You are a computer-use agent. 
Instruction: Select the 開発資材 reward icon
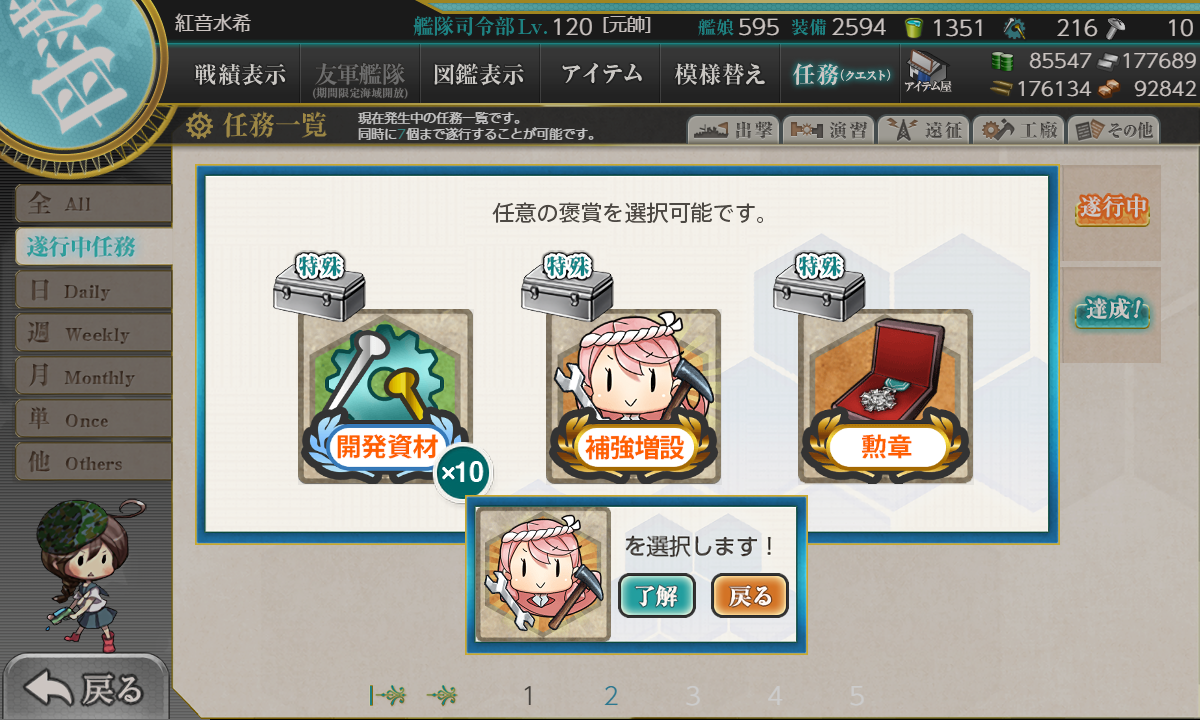(385, 396)
